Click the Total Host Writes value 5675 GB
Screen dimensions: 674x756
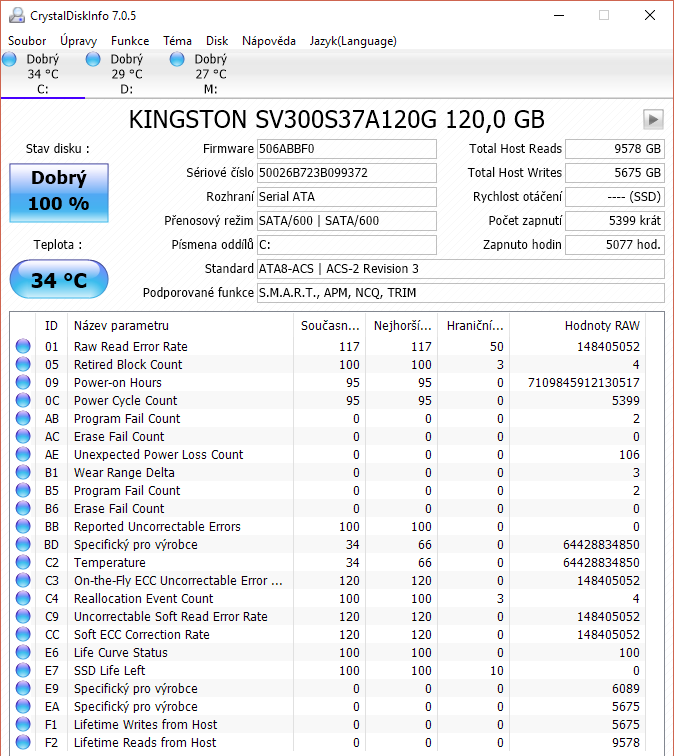coord(615,173)
